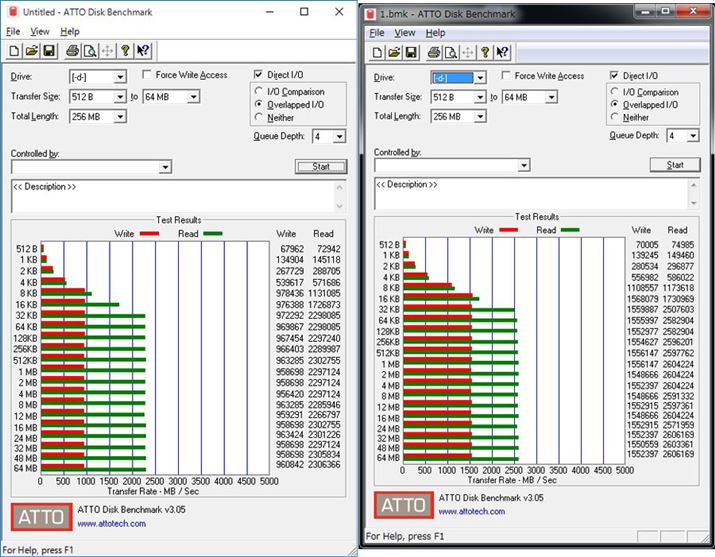Uncheck Direct I/O in 1.bmk window
This screenshot has height=557, width=715.
click(614, 76)
